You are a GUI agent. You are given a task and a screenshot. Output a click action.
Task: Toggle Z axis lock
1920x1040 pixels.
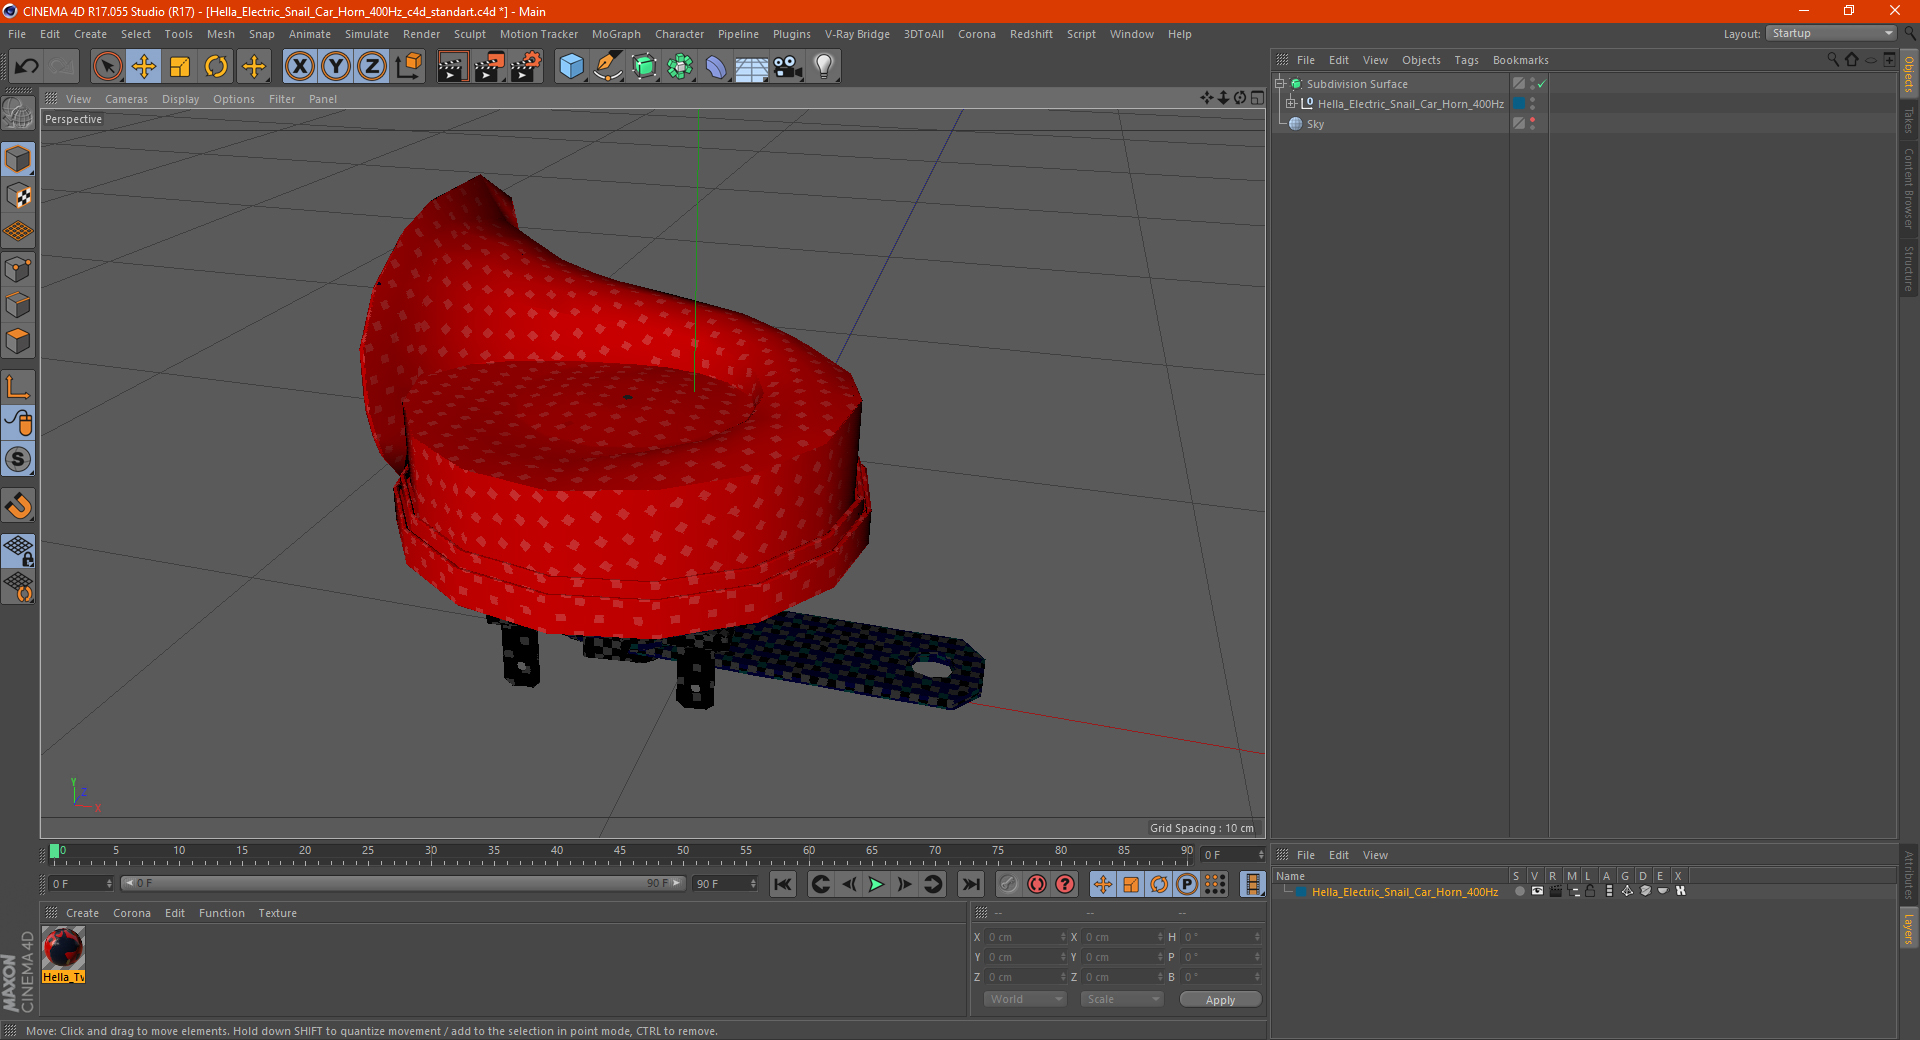[x=372, y=67]
